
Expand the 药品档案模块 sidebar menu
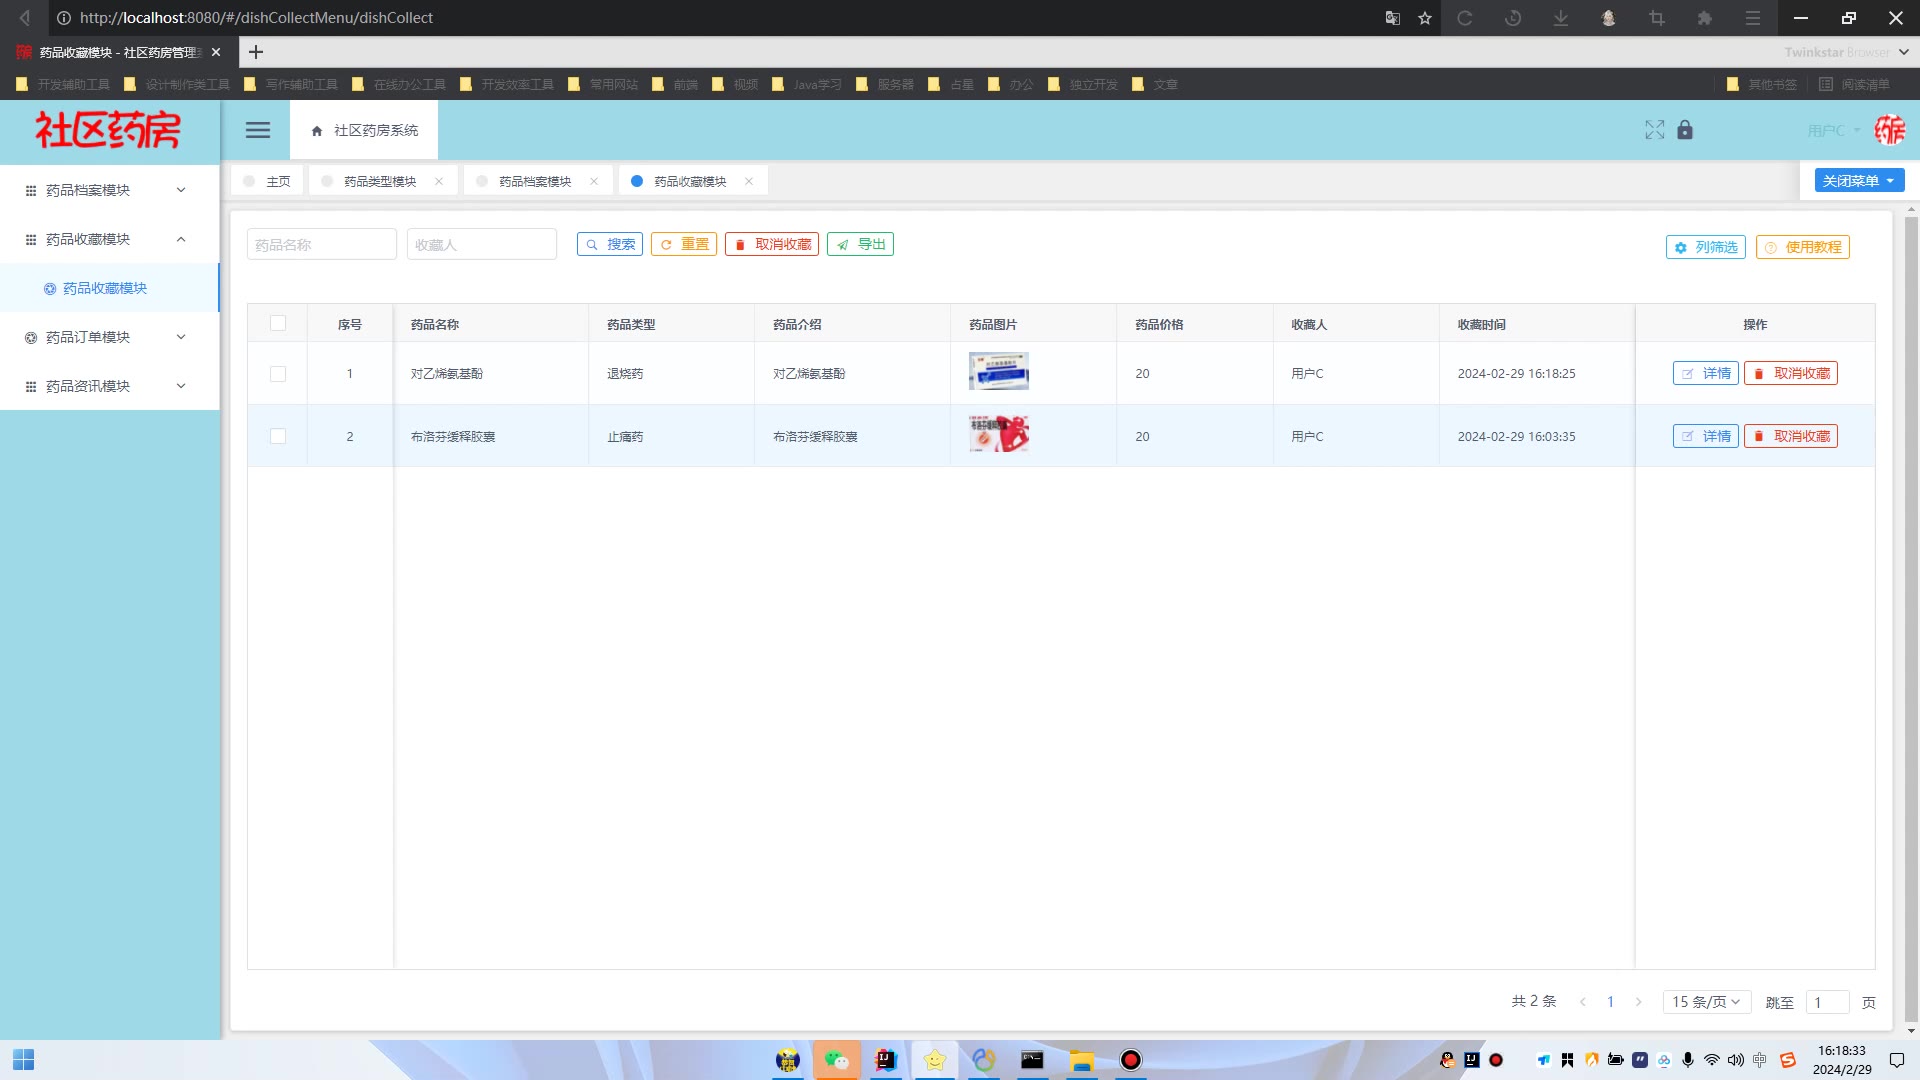click(x=110, y=190)
